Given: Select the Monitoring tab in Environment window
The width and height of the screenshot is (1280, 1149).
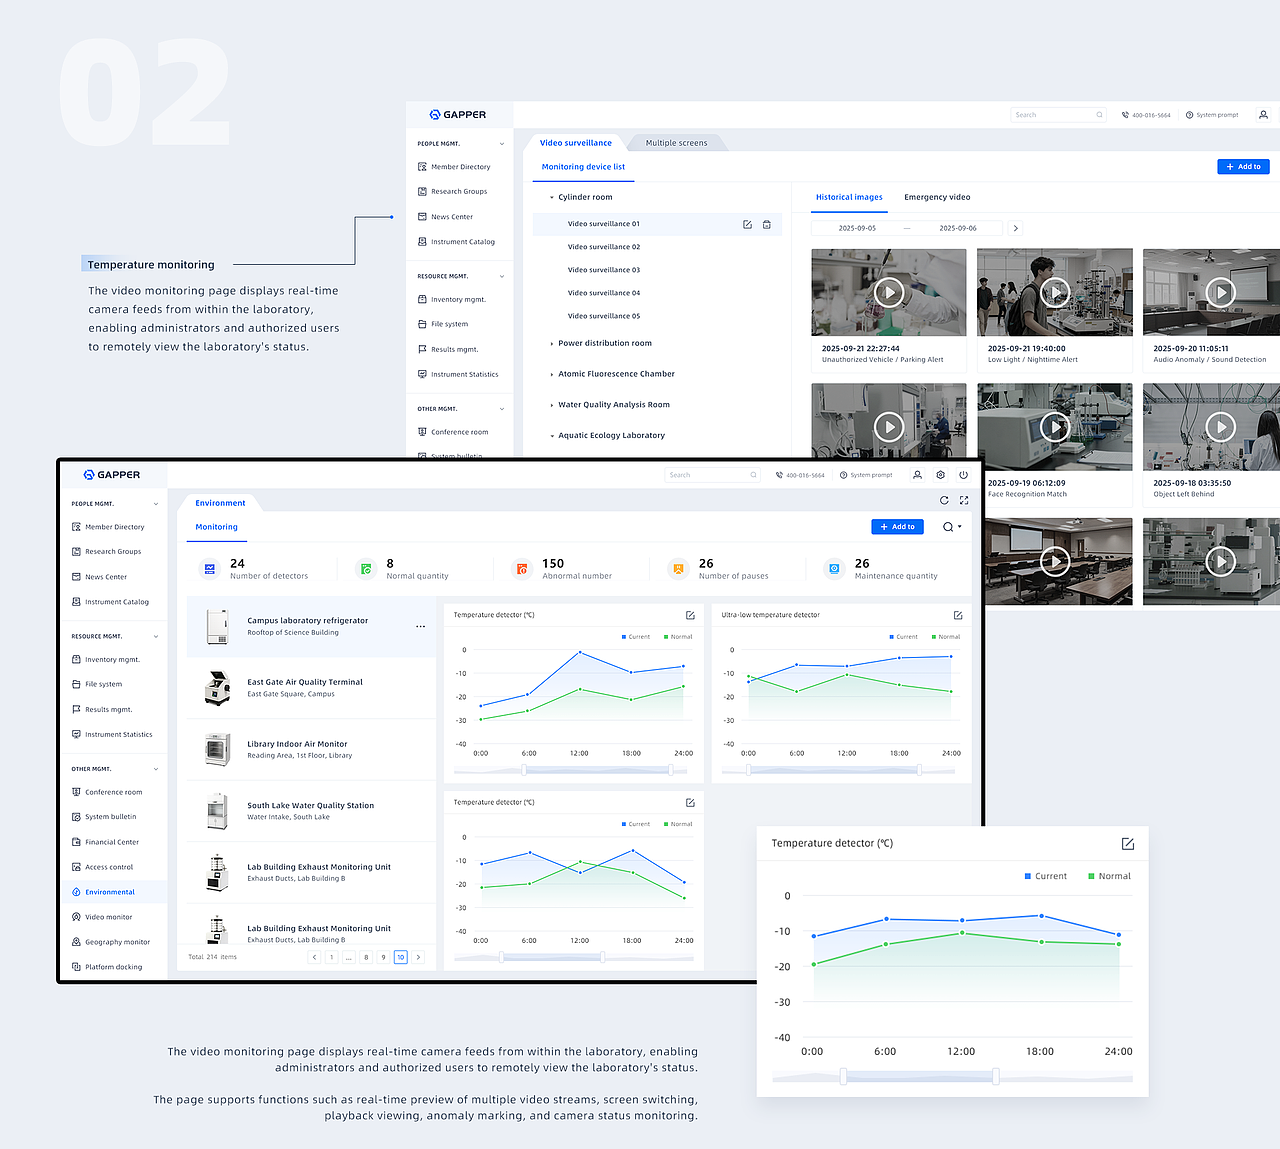Looking at the screenshot, I should click(217, 527).
